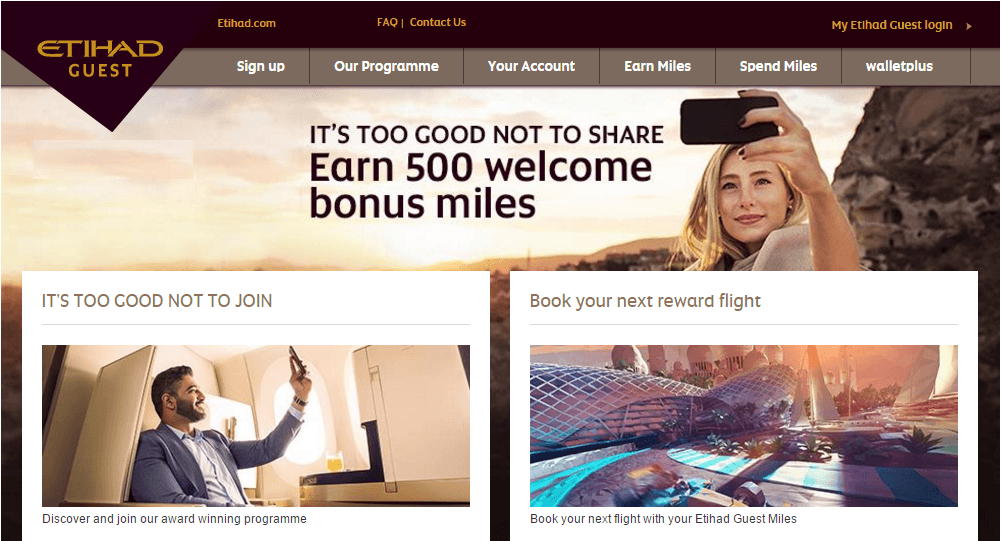Click the man taking selfie thumbnail
1001x541 pixels.
click(256, 426)
